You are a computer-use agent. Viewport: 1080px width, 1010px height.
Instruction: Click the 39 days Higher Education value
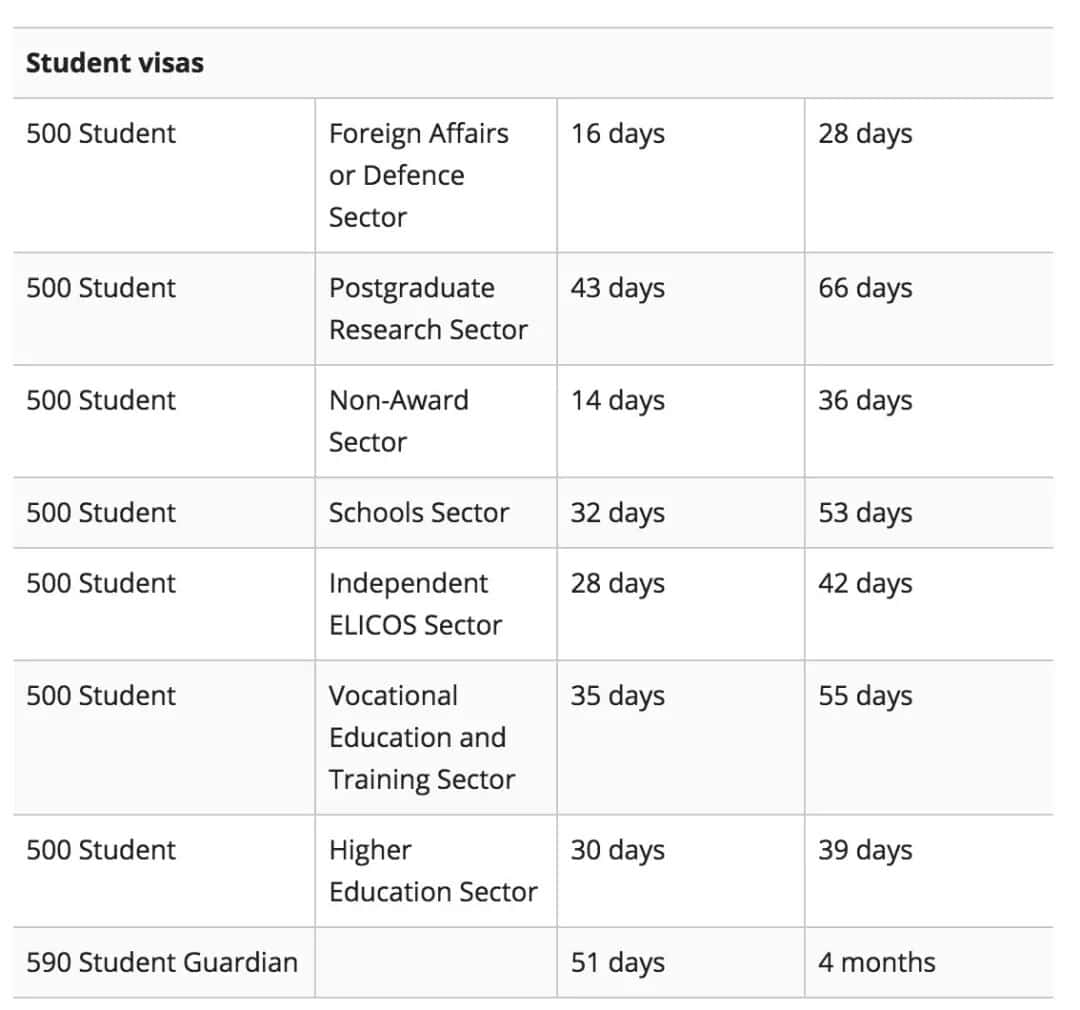coord(865,850)
